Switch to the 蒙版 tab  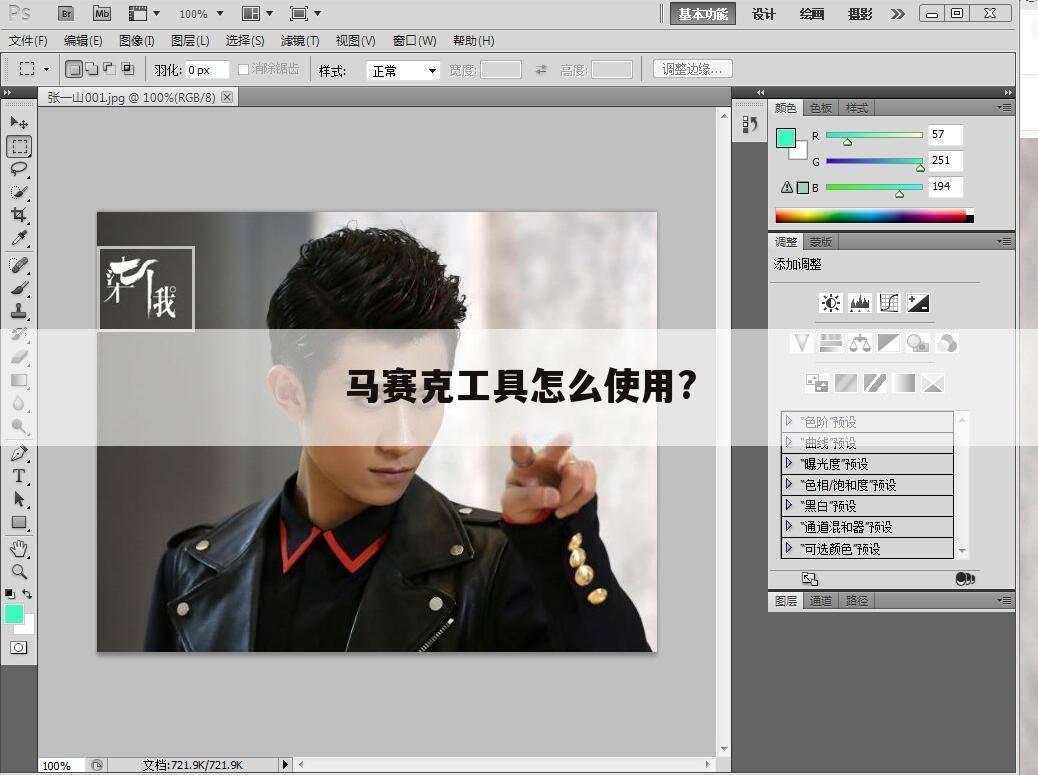coord(821,242)
